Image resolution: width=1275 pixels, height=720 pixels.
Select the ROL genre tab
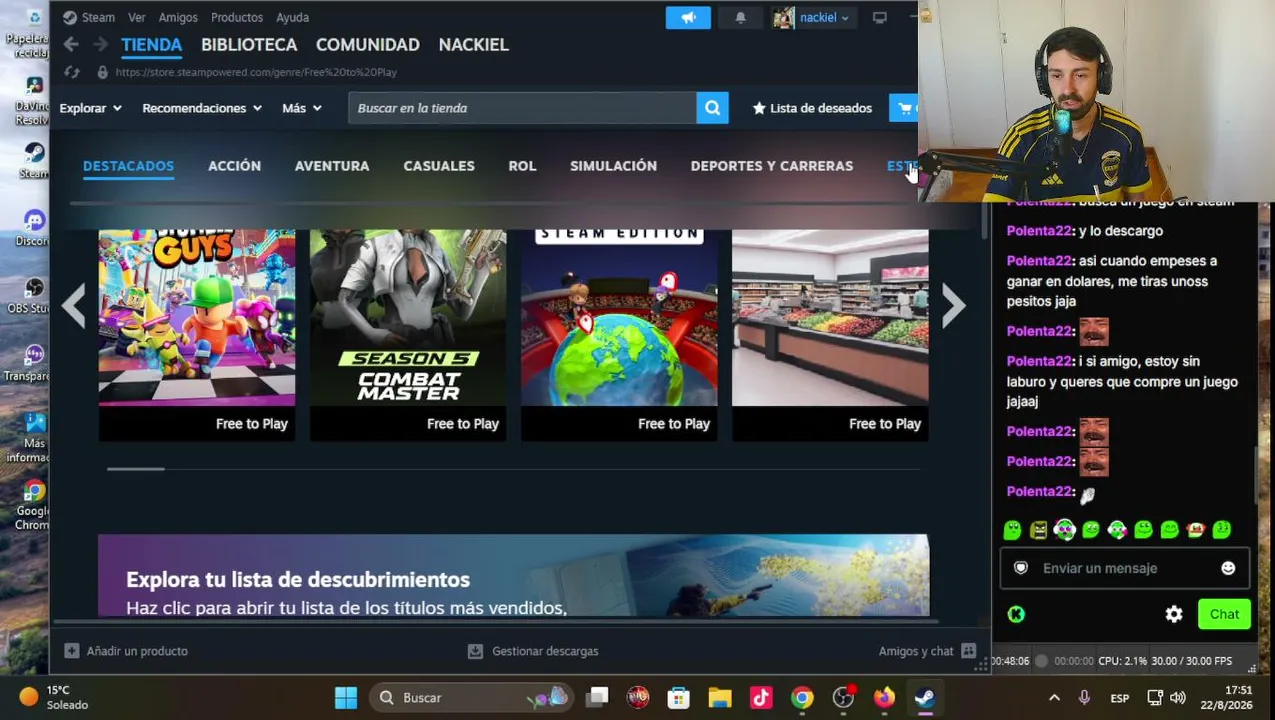pyautogui.click(x=522, y=166)
